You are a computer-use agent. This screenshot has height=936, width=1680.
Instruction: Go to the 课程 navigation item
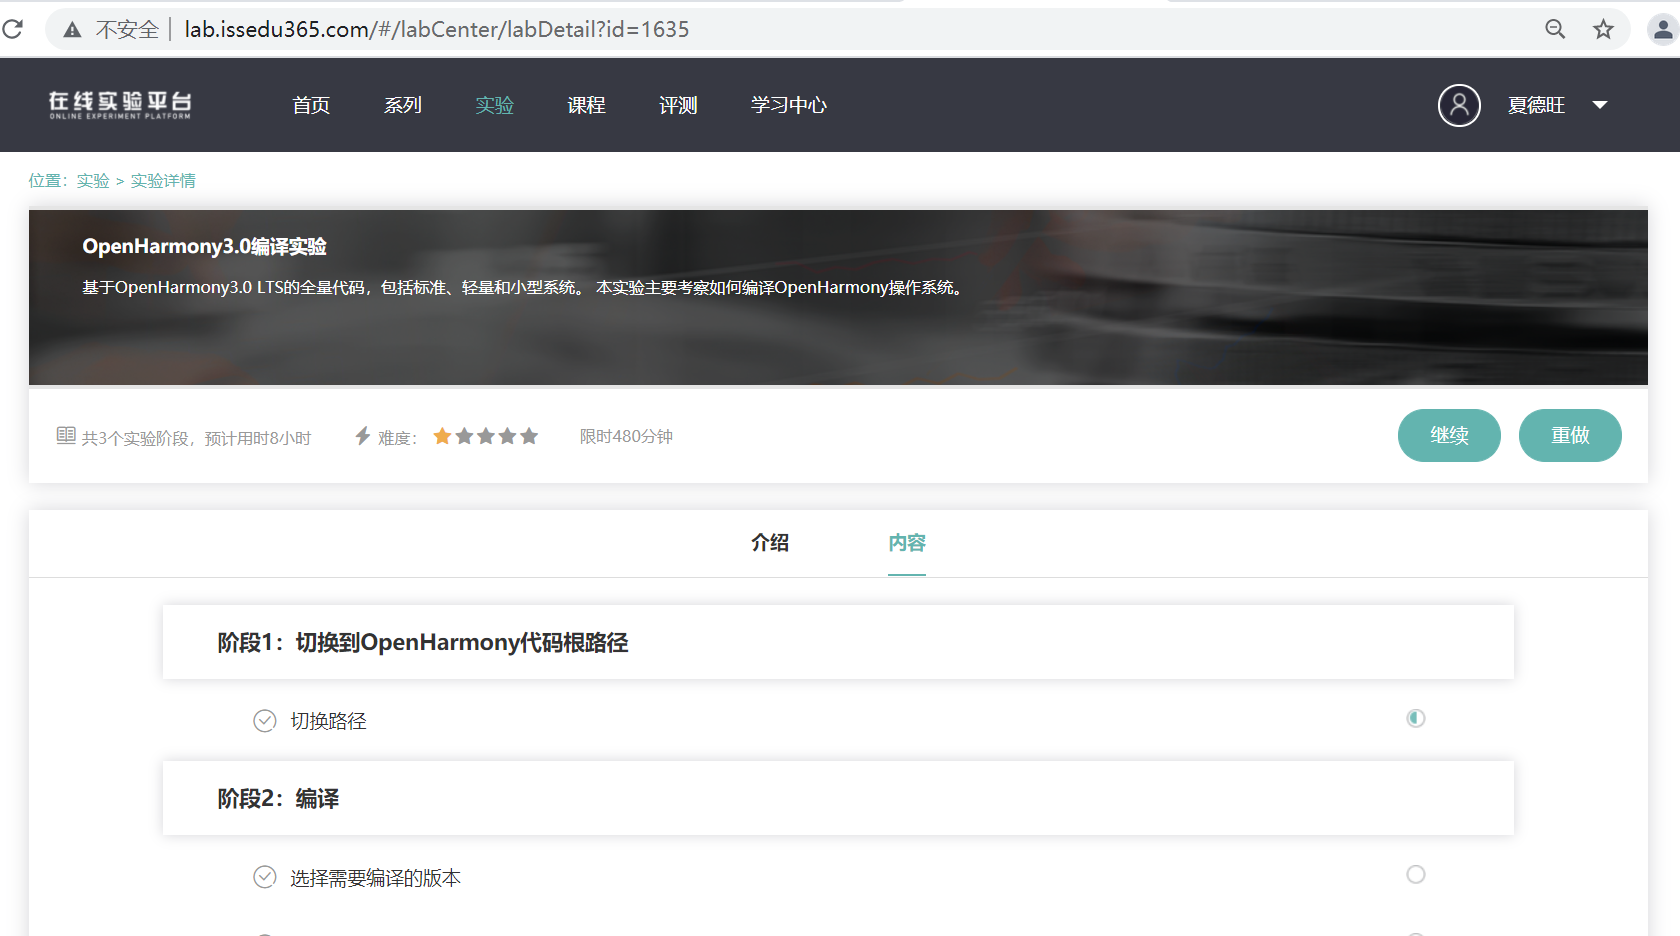pos(586,105)
